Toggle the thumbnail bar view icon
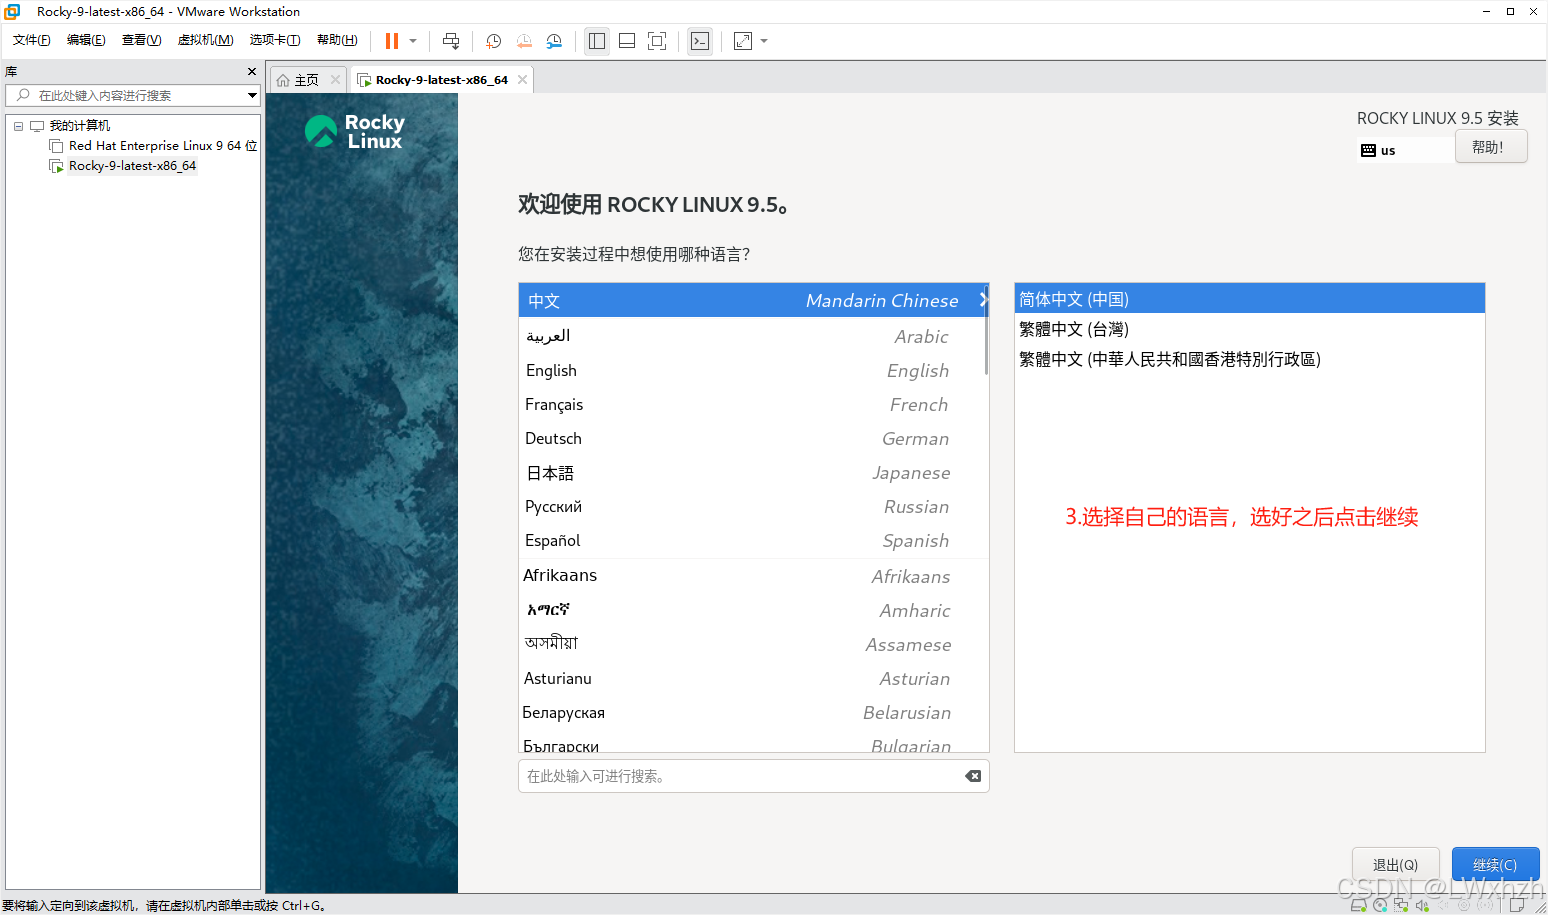The width and height of the screenshot is (1548, 915). pyautogui.click(x=627, y=41)
